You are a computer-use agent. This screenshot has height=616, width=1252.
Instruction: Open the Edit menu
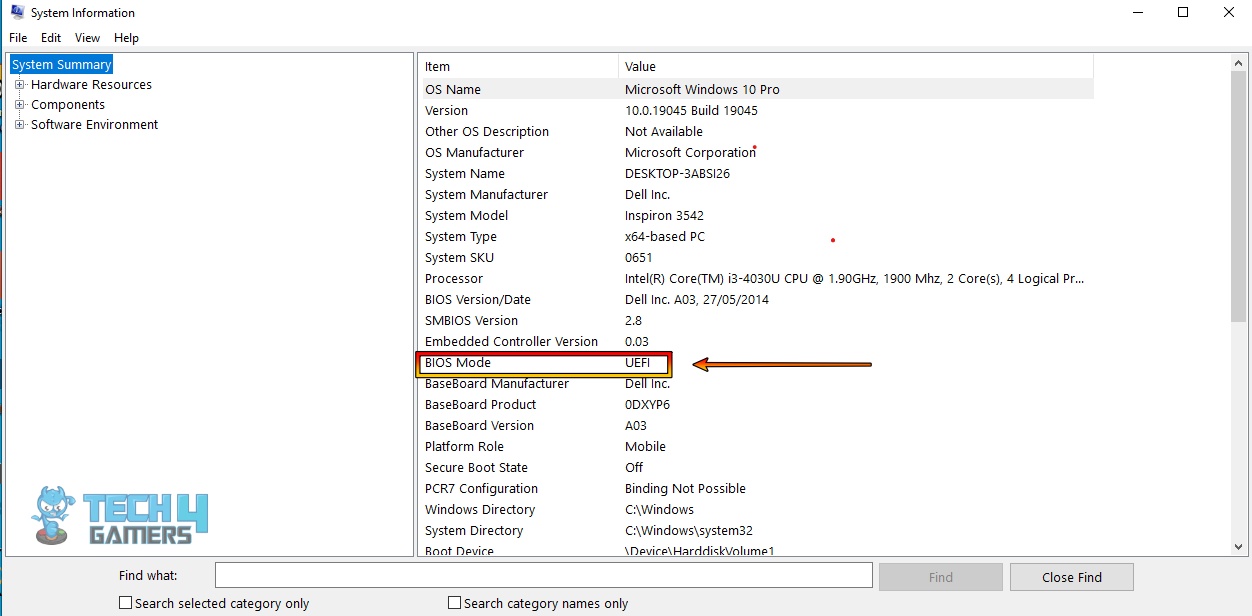point(51,38)
